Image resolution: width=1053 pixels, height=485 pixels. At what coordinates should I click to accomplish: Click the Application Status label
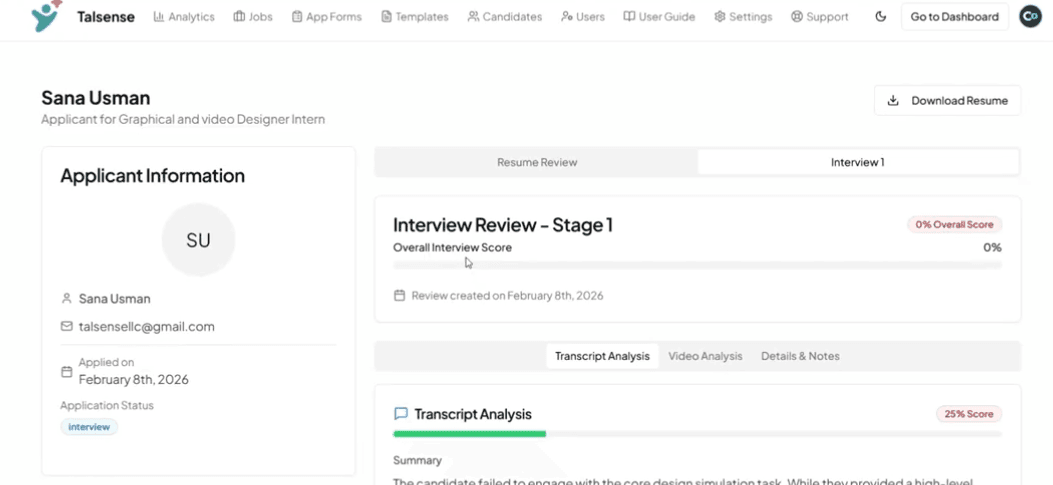107,406
